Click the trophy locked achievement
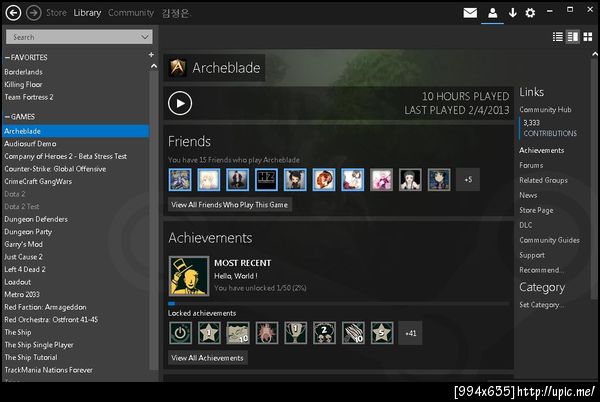Screen dimensions: 600x402 (295, 333)
